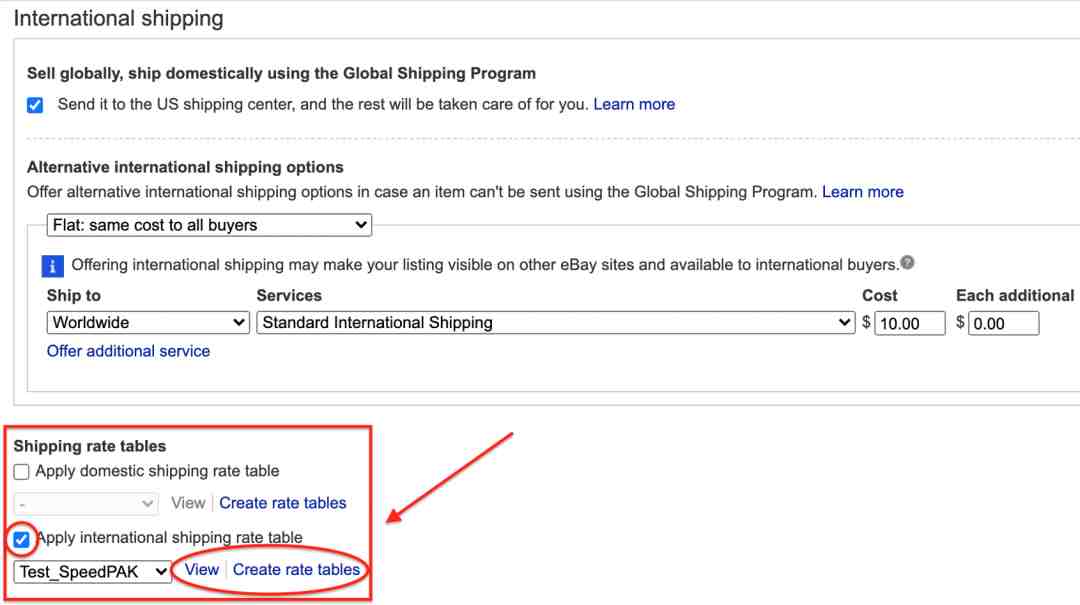Enable Apply domestic shipping rate table
This screenshot has width=1080, height=605.
tap(21, 472)
